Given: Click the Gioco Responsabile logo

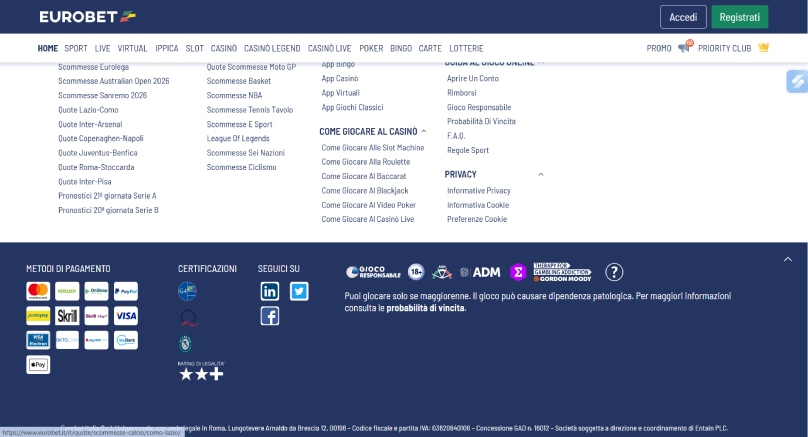Looking at the screenshot, I should 373,272.
